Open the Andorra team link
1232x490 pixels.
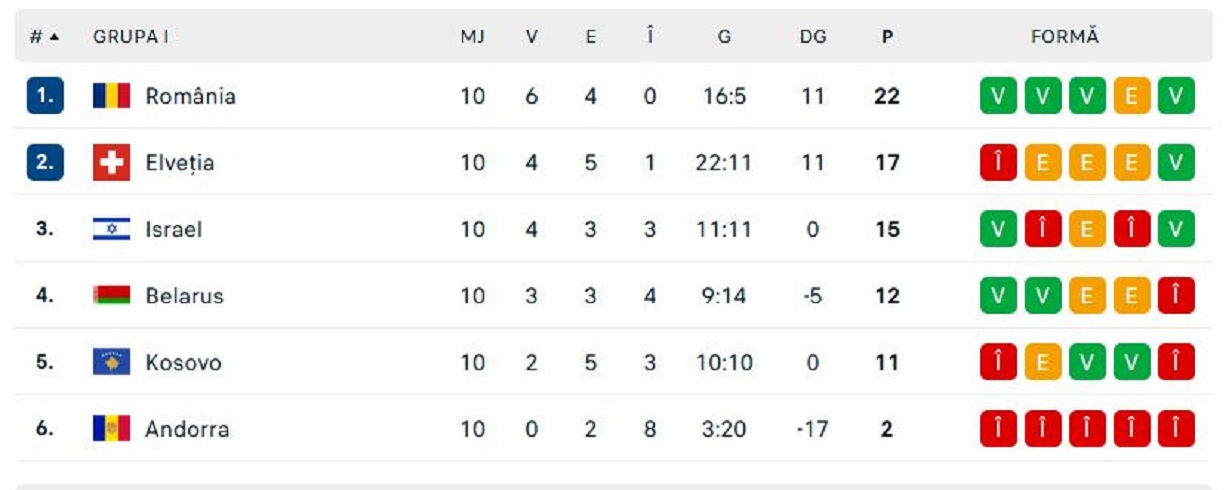(187, 429)
